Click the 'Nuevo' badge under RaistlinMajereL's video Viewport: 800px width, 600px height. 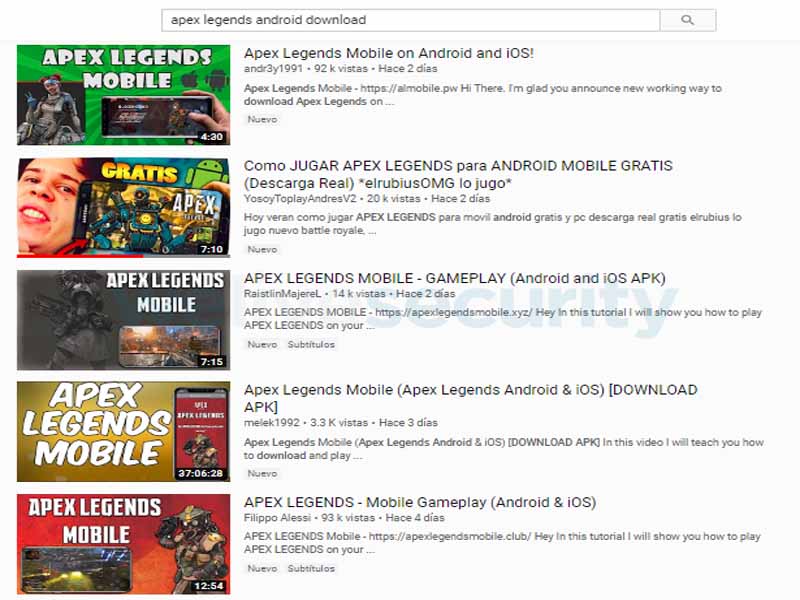262,344
